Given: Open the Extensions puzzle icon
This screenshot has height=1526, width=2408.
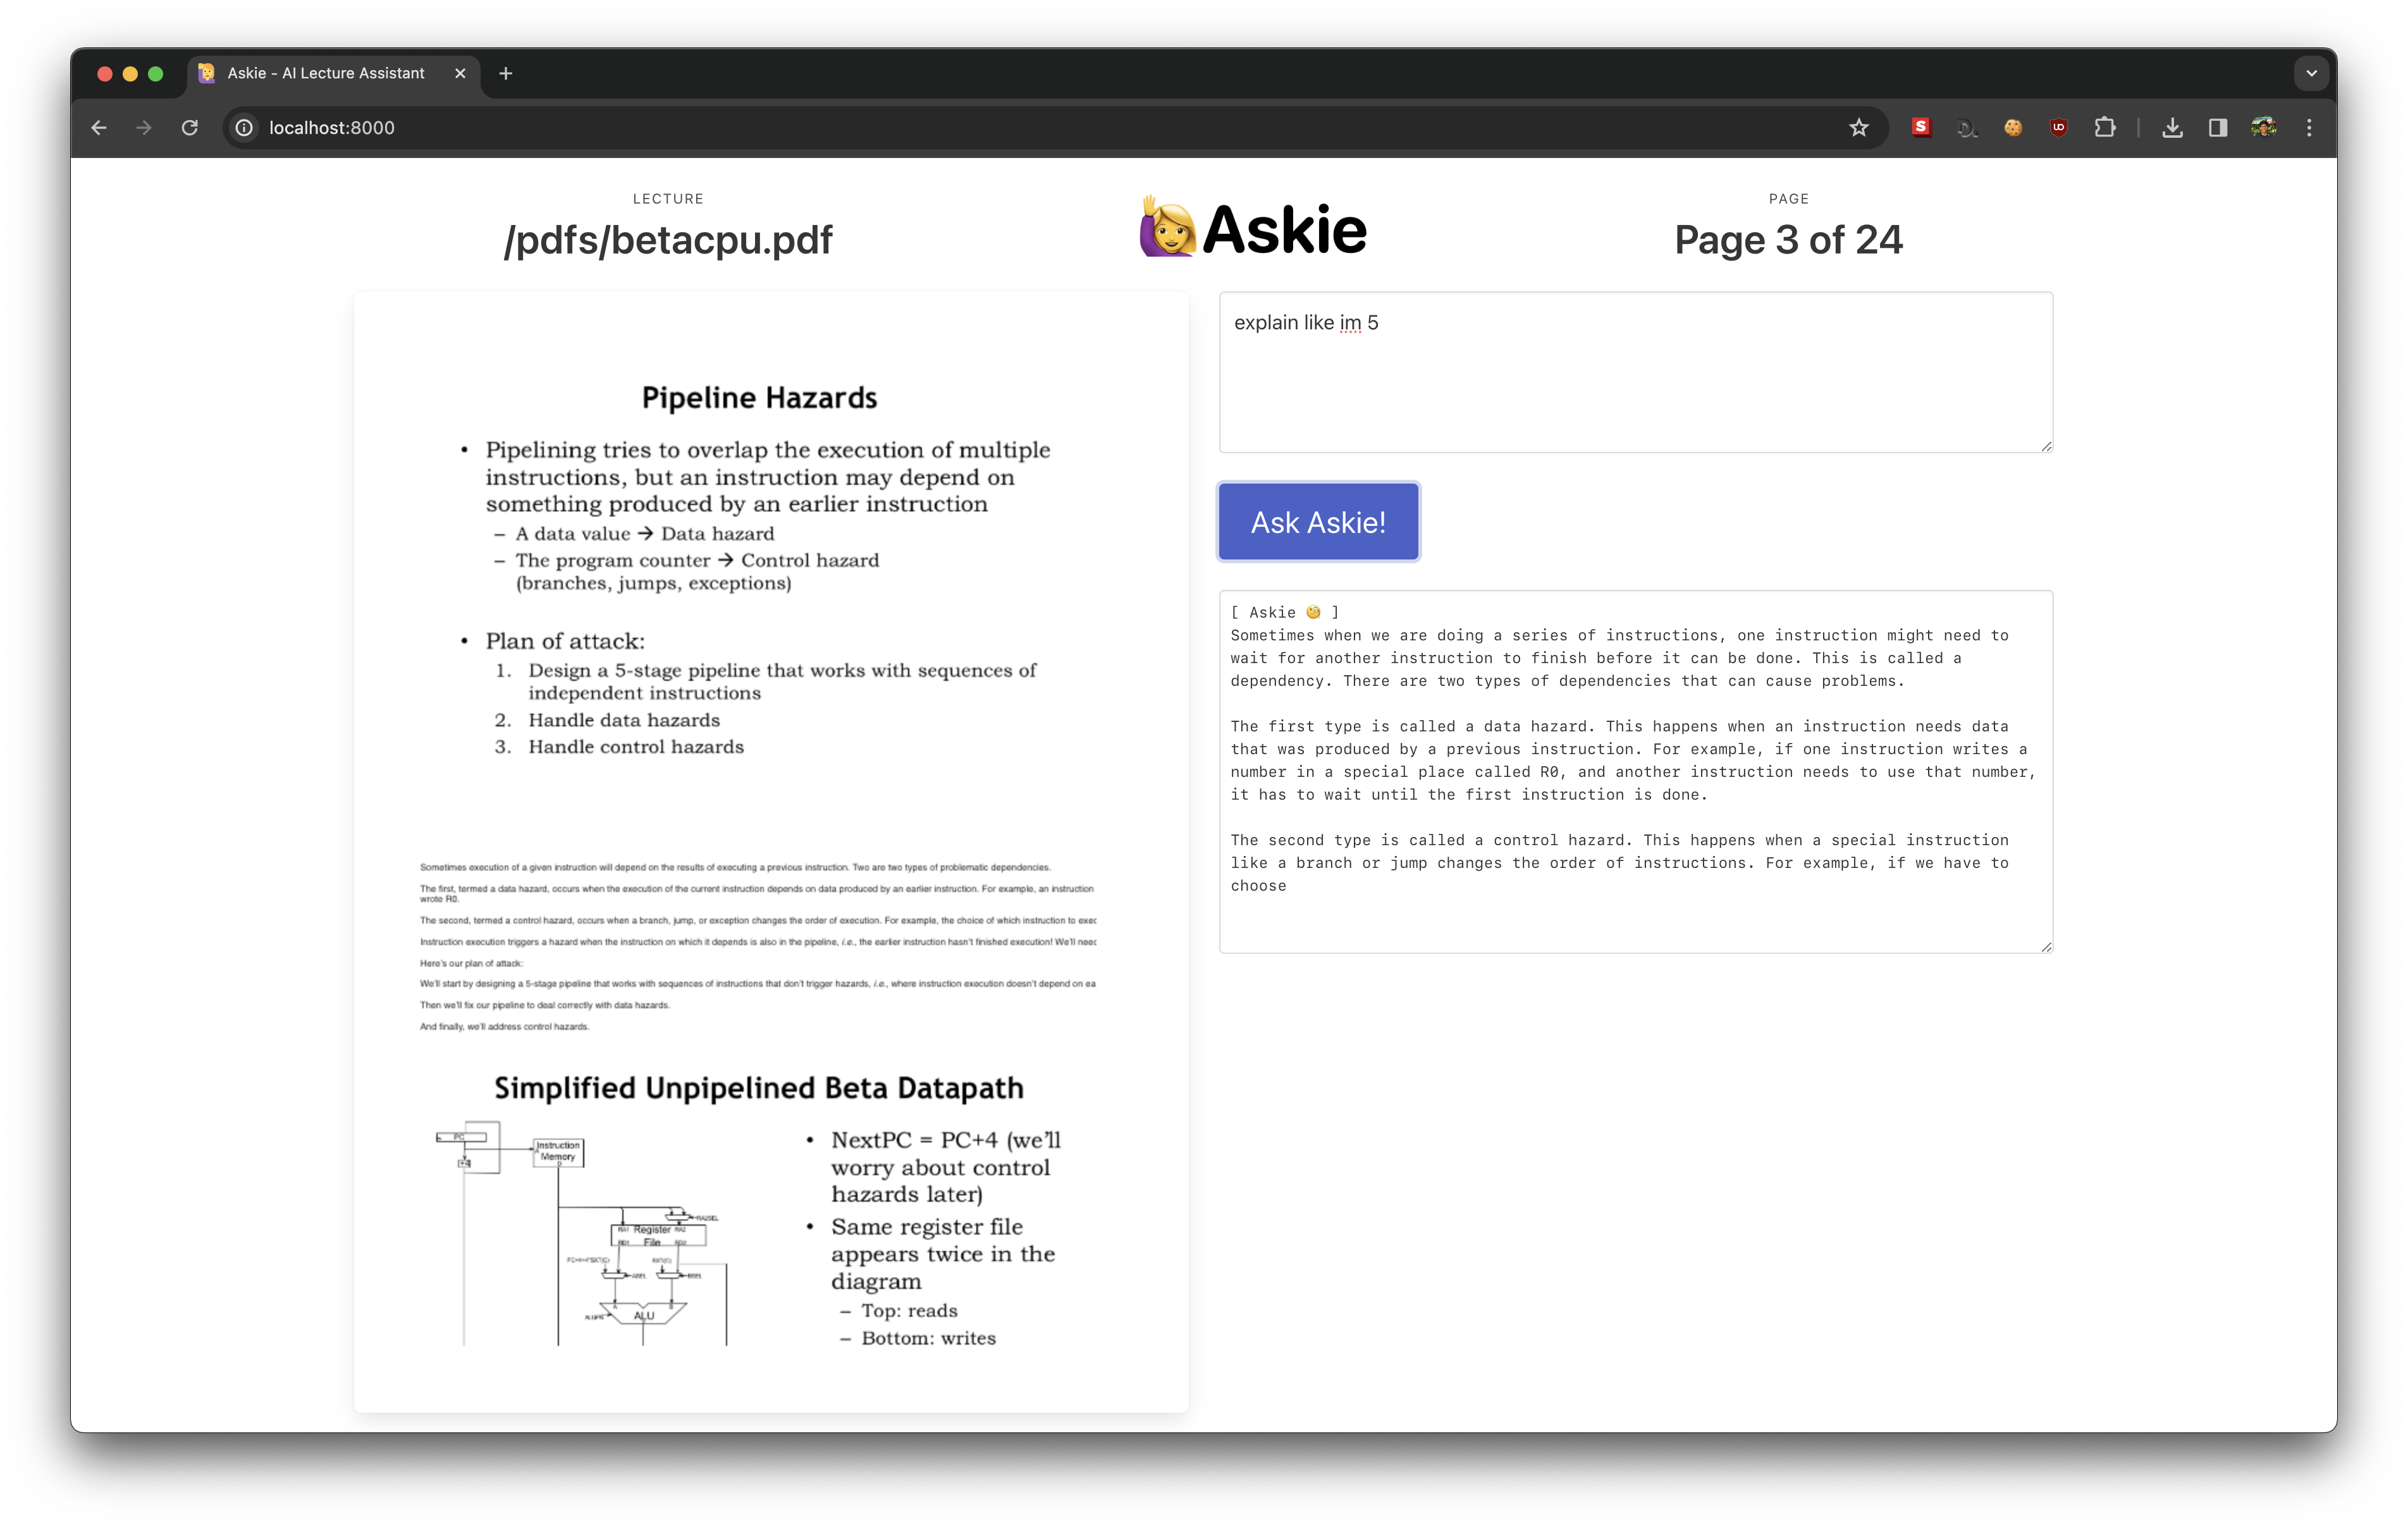Looking at the screenshot, I should (x=2105, y=128).
